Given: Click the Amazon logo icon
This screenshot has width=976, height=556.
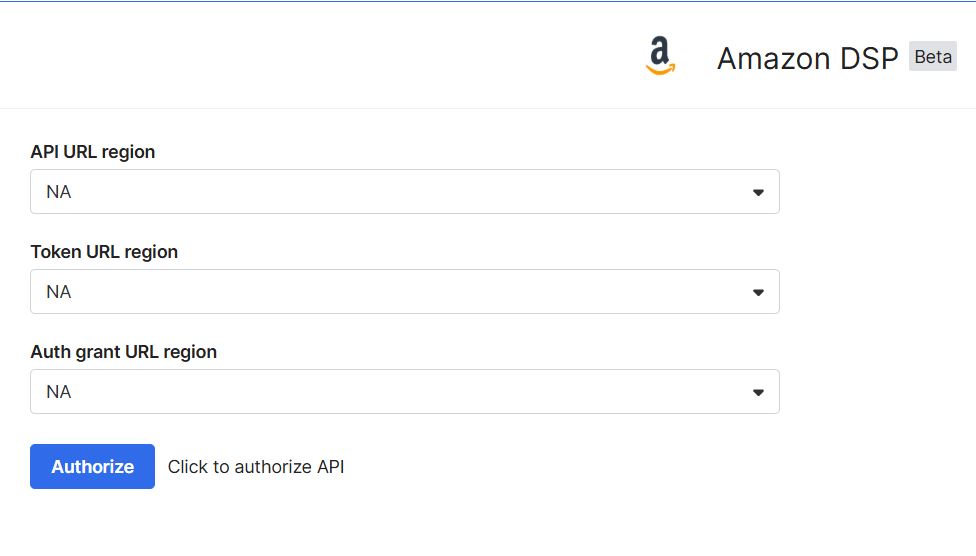Looking at the screenshot, I should [x=659, y=57].
